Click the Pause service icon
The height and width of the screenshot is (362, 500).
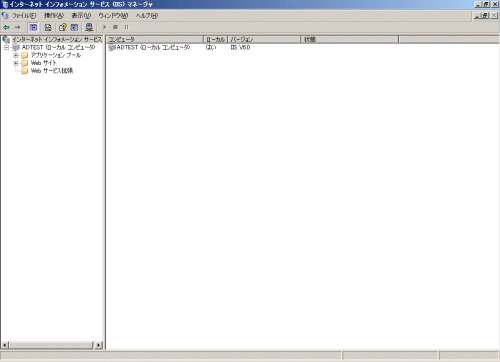tap(126, 27)
